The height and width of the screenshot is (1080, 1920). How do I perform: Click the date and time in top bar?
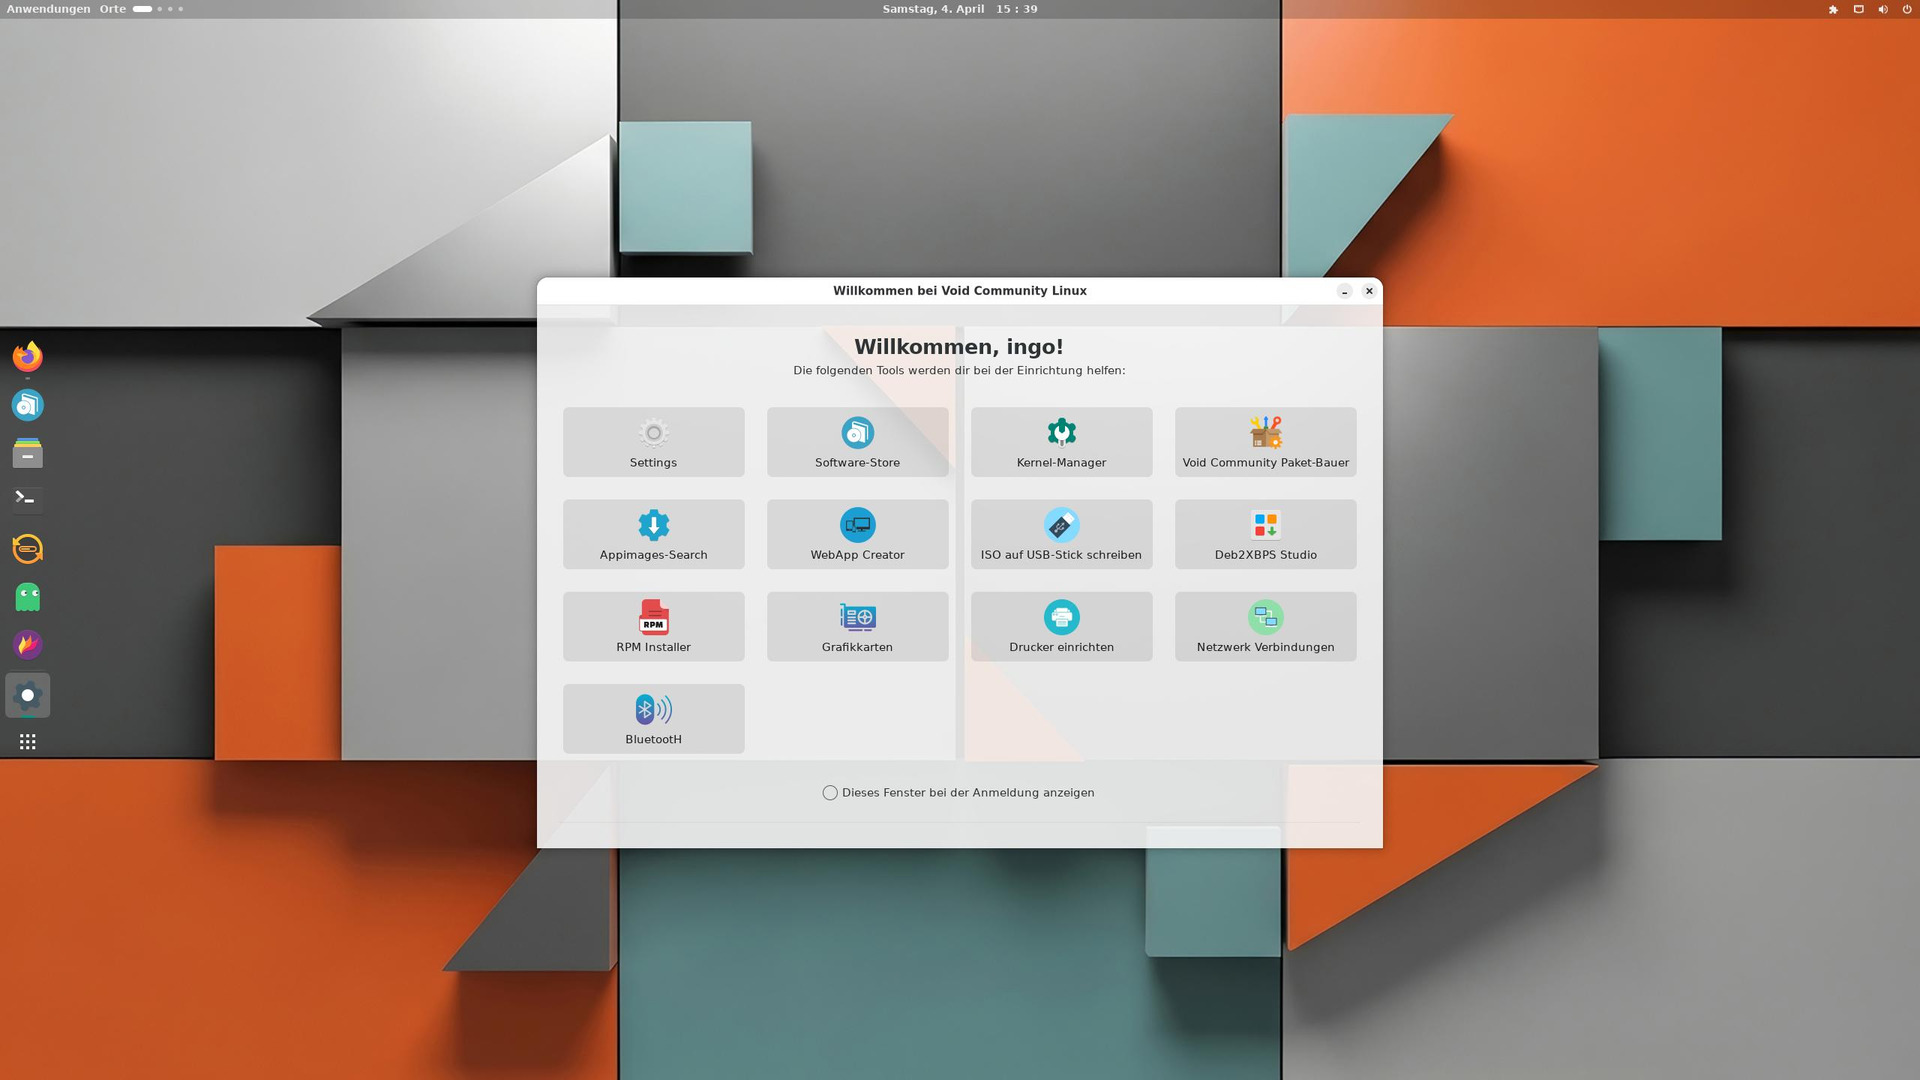coord(959,9)
